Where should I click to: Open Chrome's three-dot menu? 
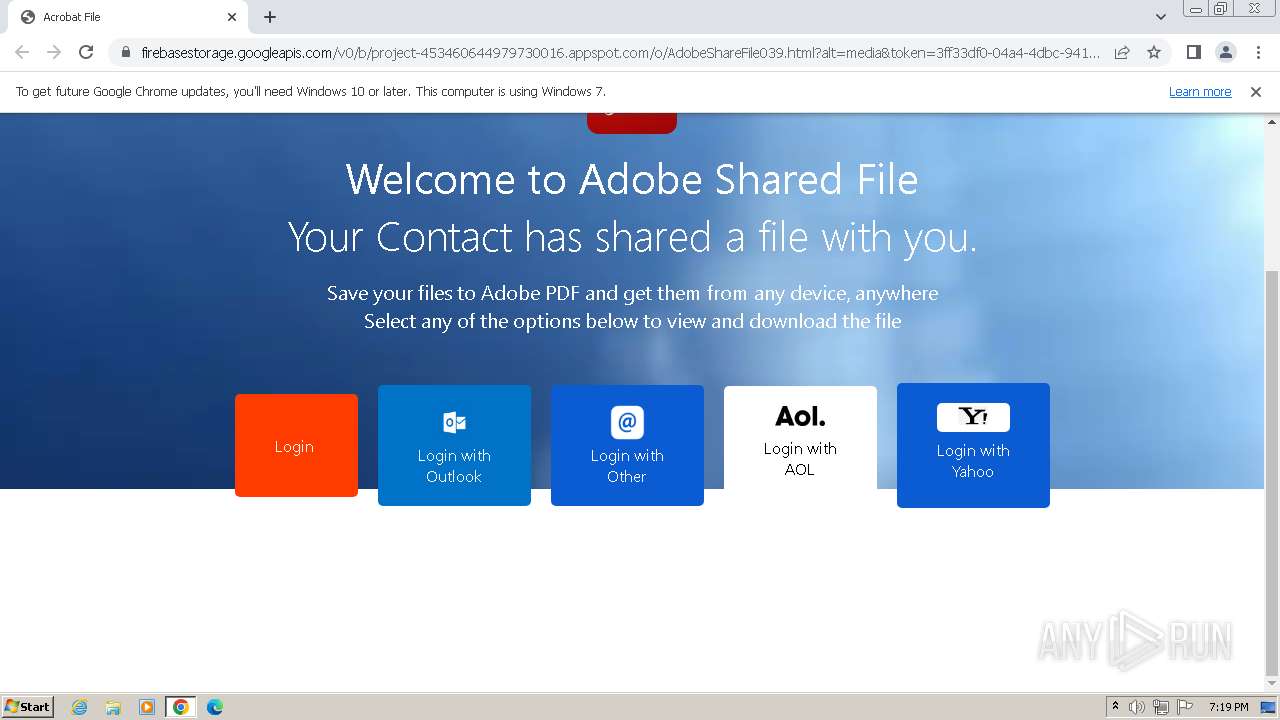(x=1258, y=52)
